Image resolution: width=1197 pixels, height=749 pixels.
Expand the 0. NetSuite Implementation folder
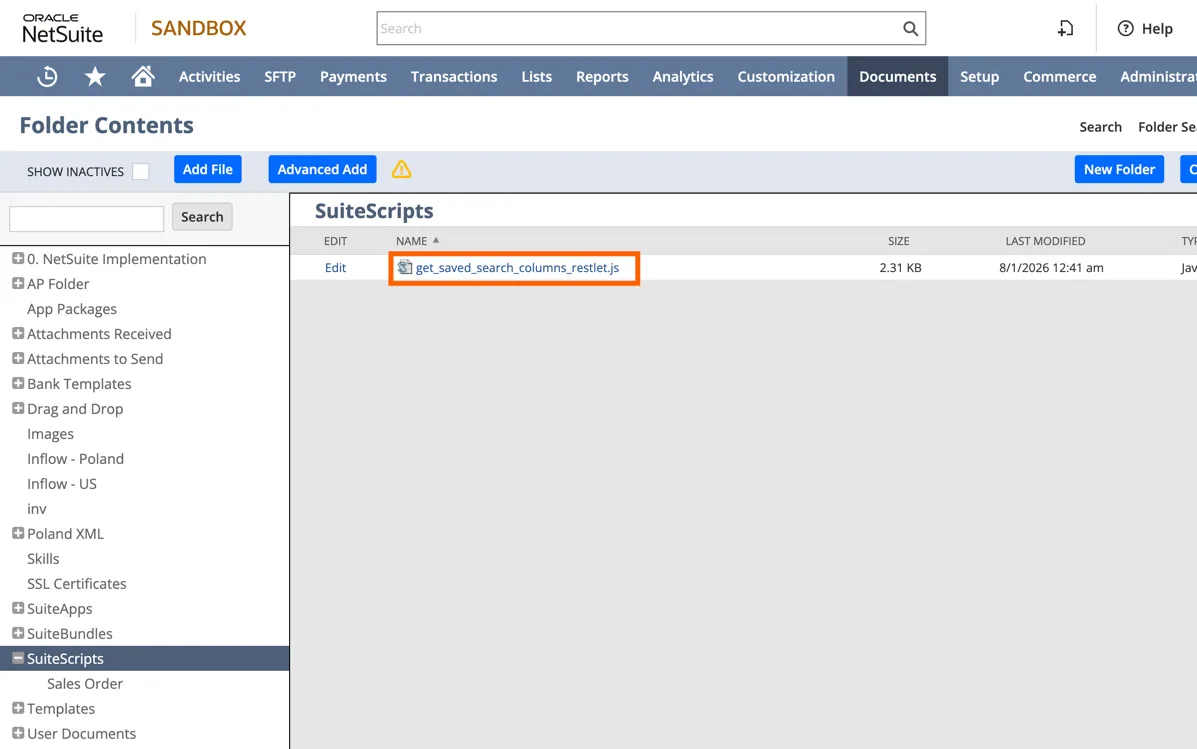click(x=18, y=259)
